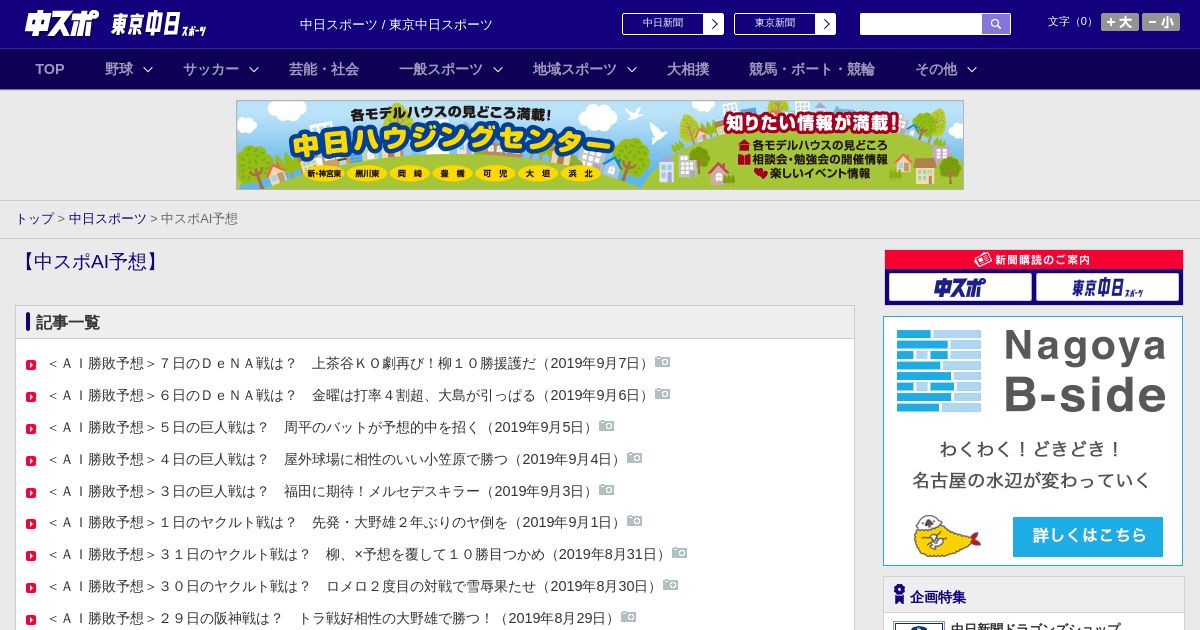
Task: Expand the サッカー dropdown chevron
Action: point(254,69)
